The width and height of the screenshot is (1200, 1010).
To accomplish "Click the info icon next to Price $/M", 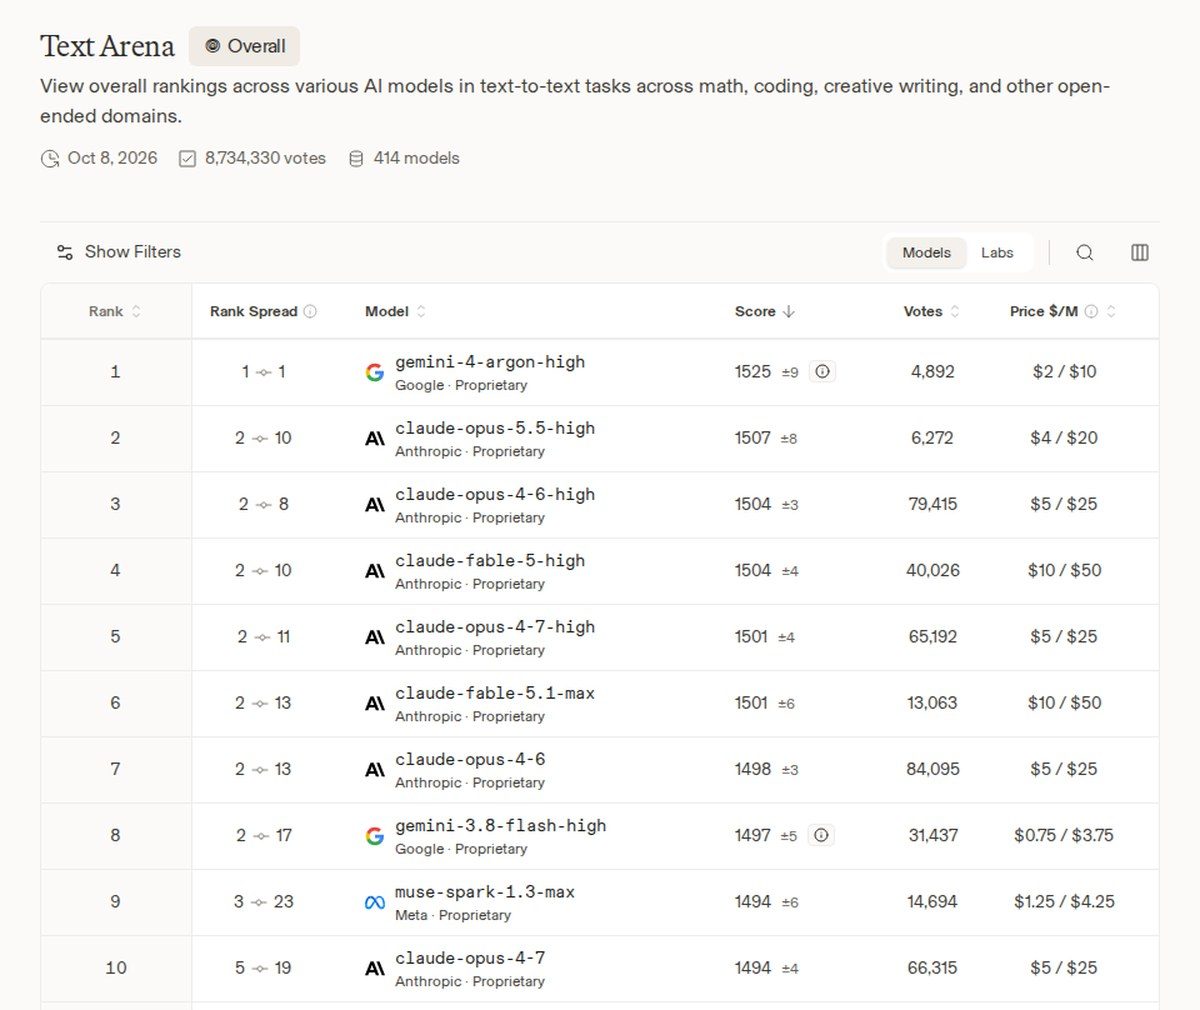I will (1091, 311).
